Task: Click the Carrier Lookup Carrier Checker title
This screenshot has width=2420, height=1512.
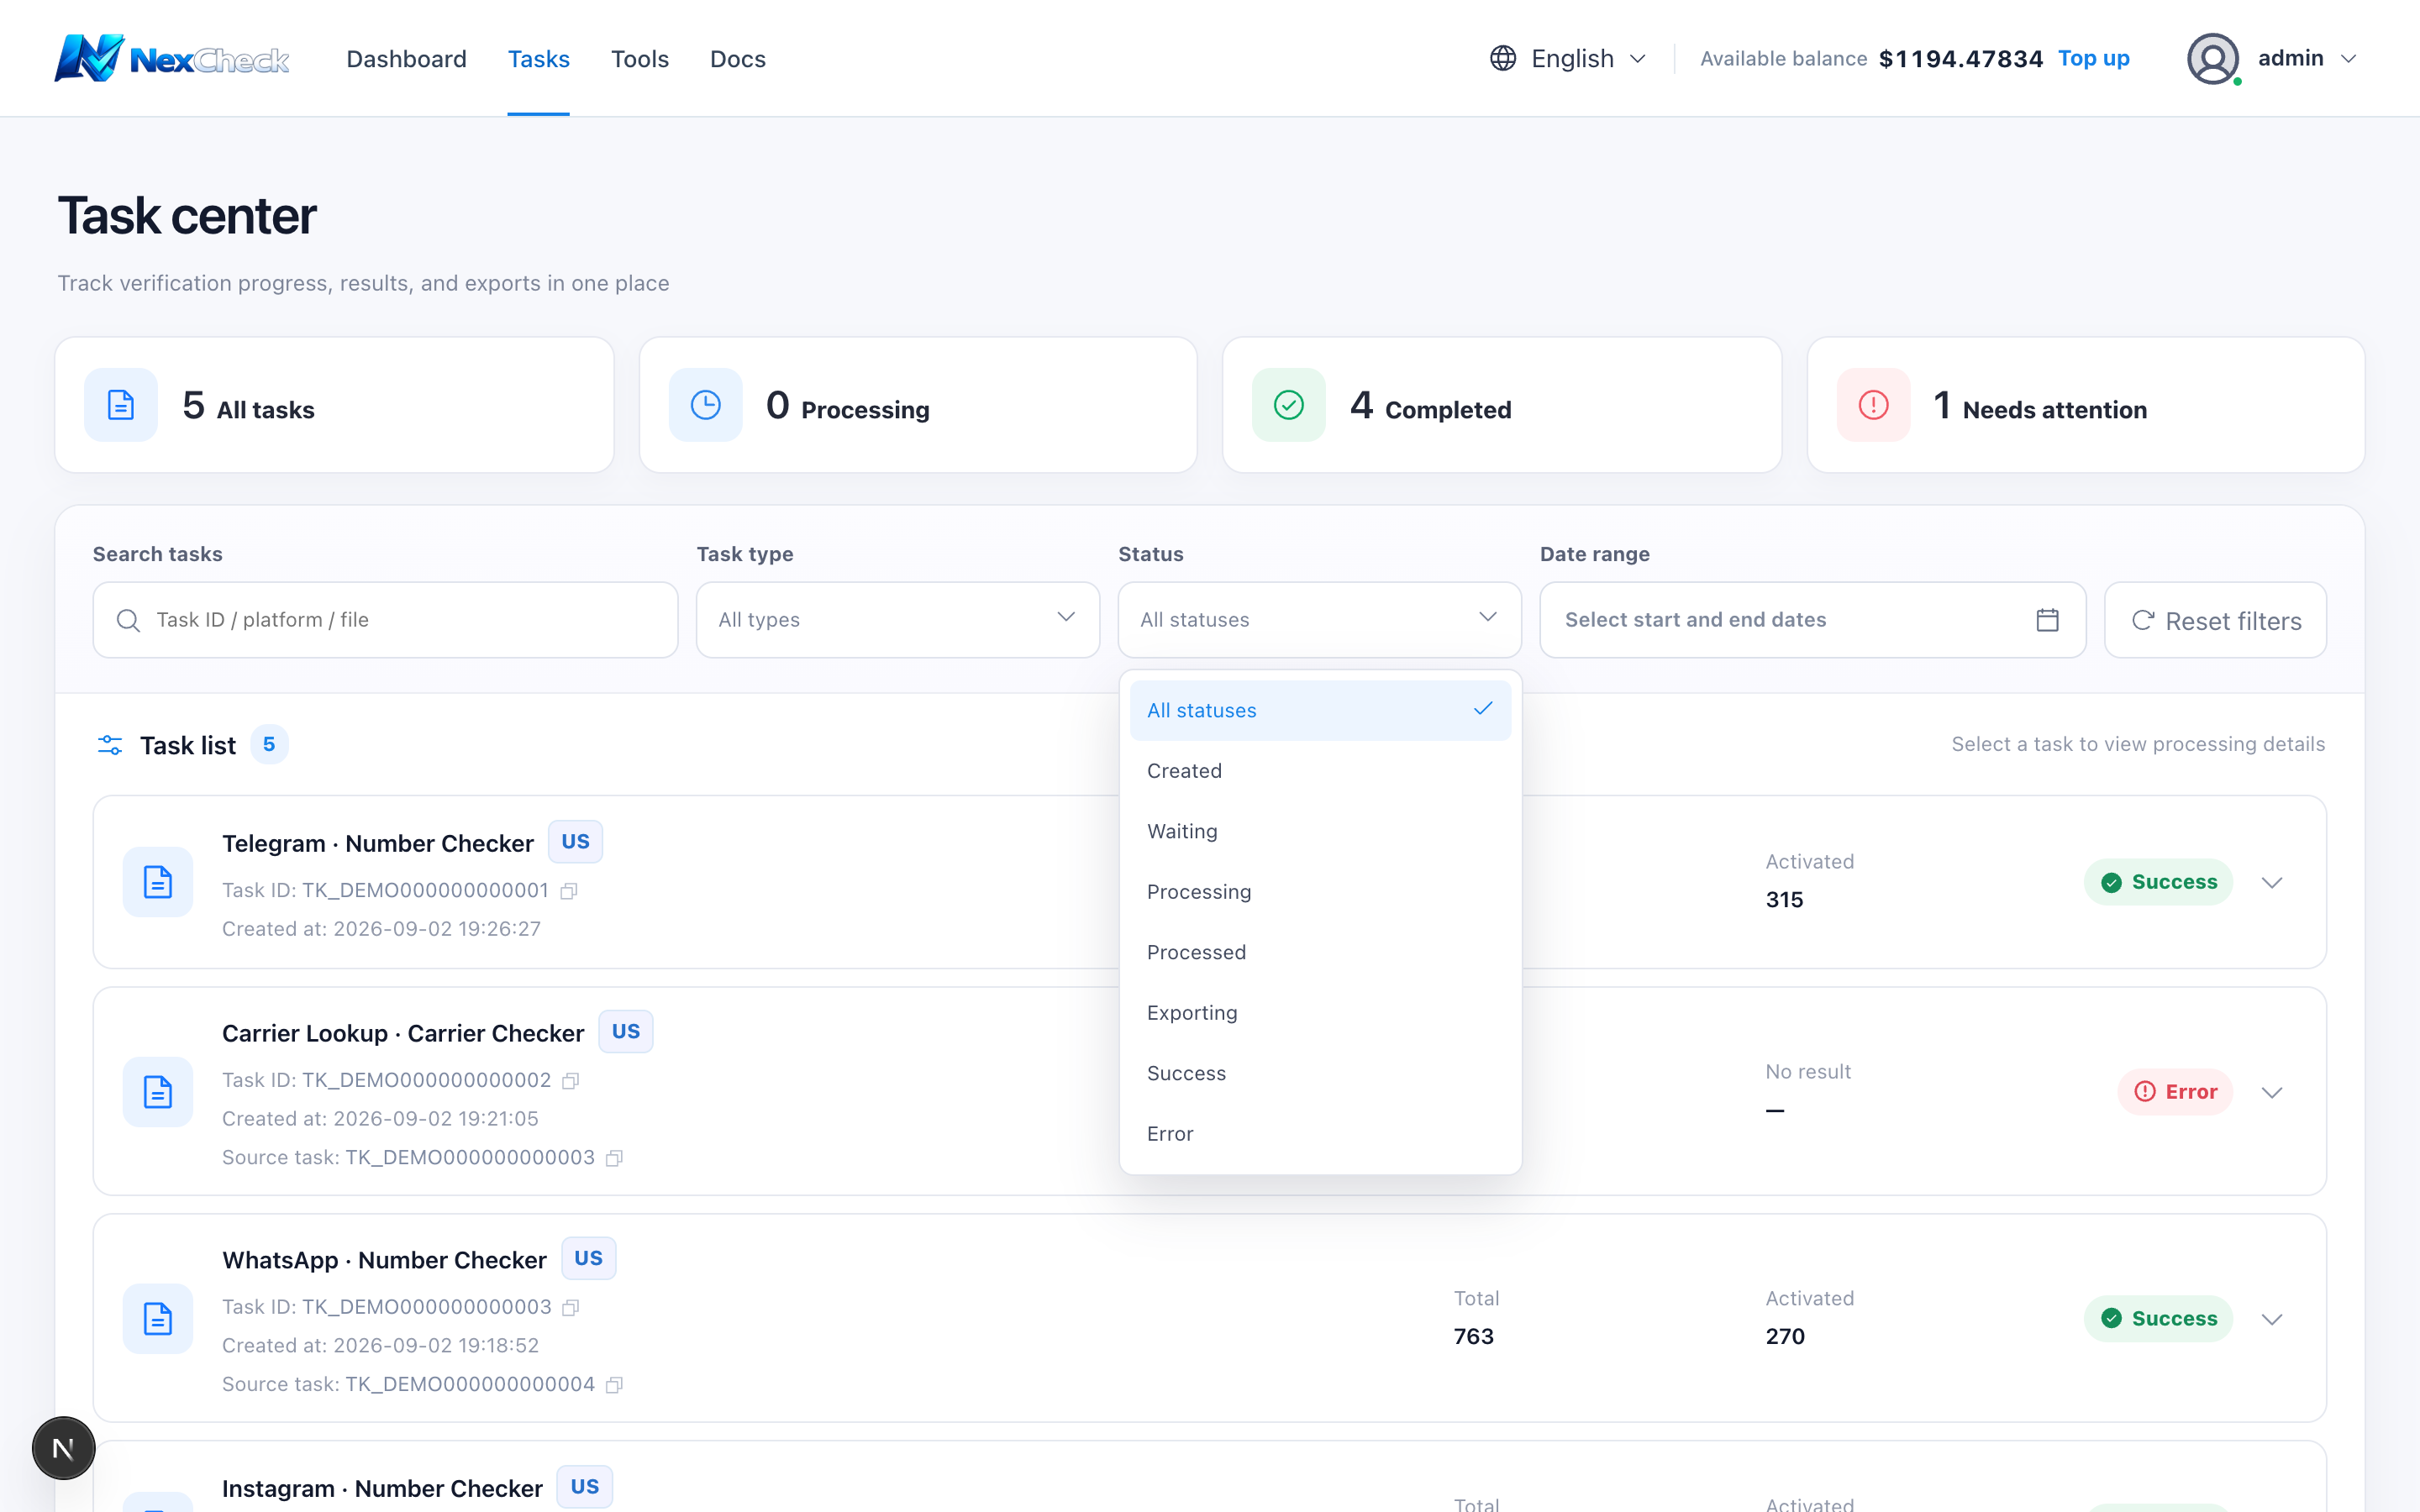Action: [x=403, y=1034]
